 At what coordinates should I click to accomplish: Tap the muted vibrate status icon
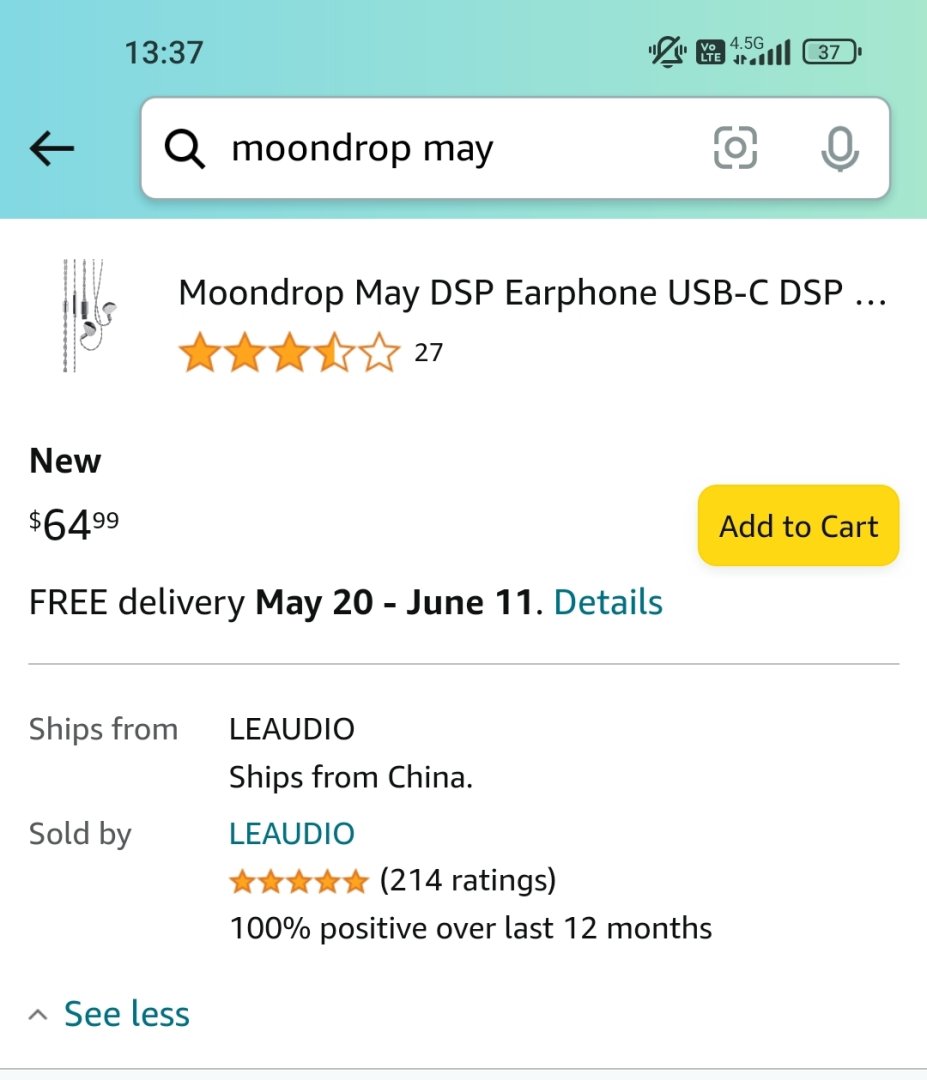[x=666, y=52]
